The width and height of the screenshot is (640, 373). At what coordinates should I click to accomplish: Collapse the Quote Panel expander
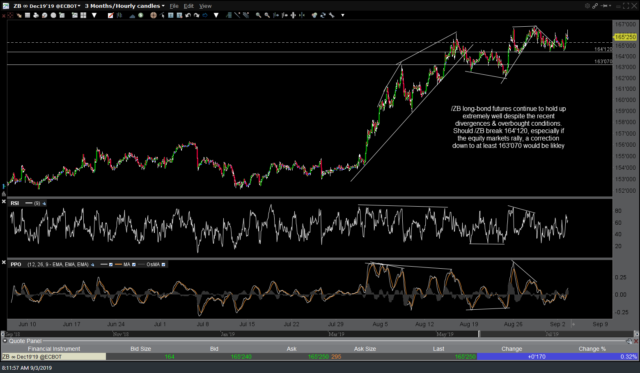tap(5, 341)
